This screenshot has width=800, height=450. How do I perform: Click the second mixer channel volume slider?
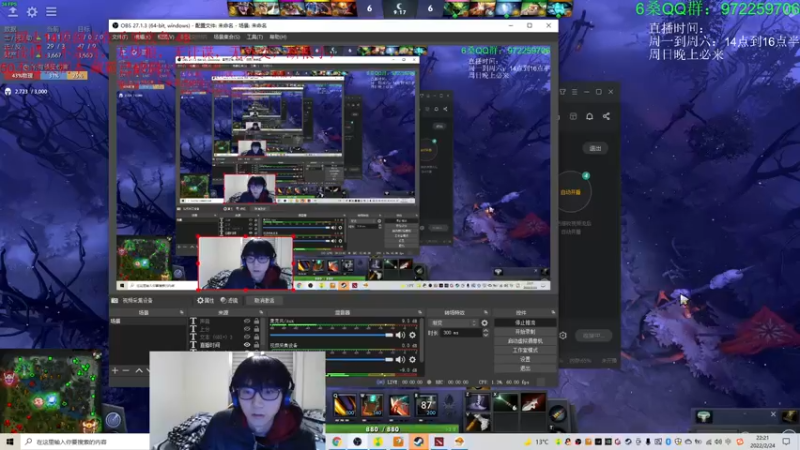tap(360, 360)
